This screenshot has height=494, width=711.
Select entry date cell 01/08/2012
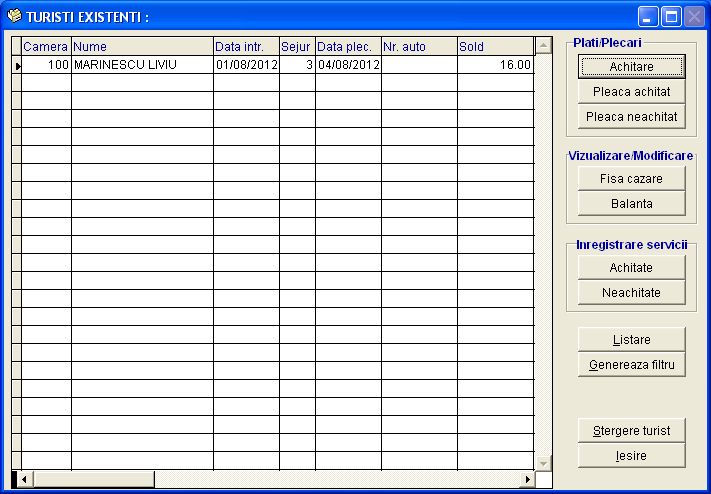(x=246, y=65)
